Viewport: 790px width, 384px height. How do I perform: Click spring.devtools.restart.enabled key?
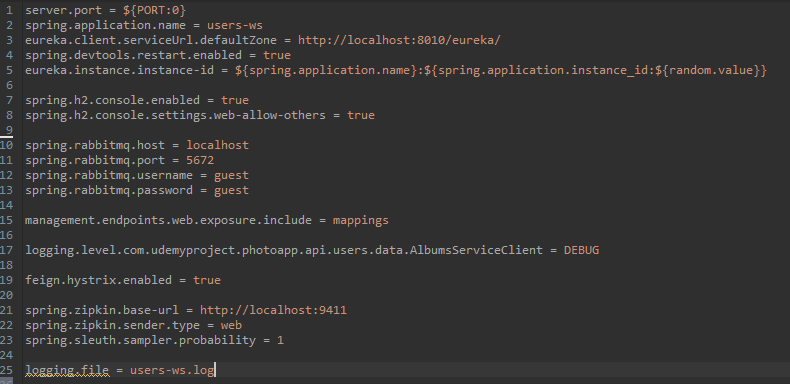click(134, 55)
